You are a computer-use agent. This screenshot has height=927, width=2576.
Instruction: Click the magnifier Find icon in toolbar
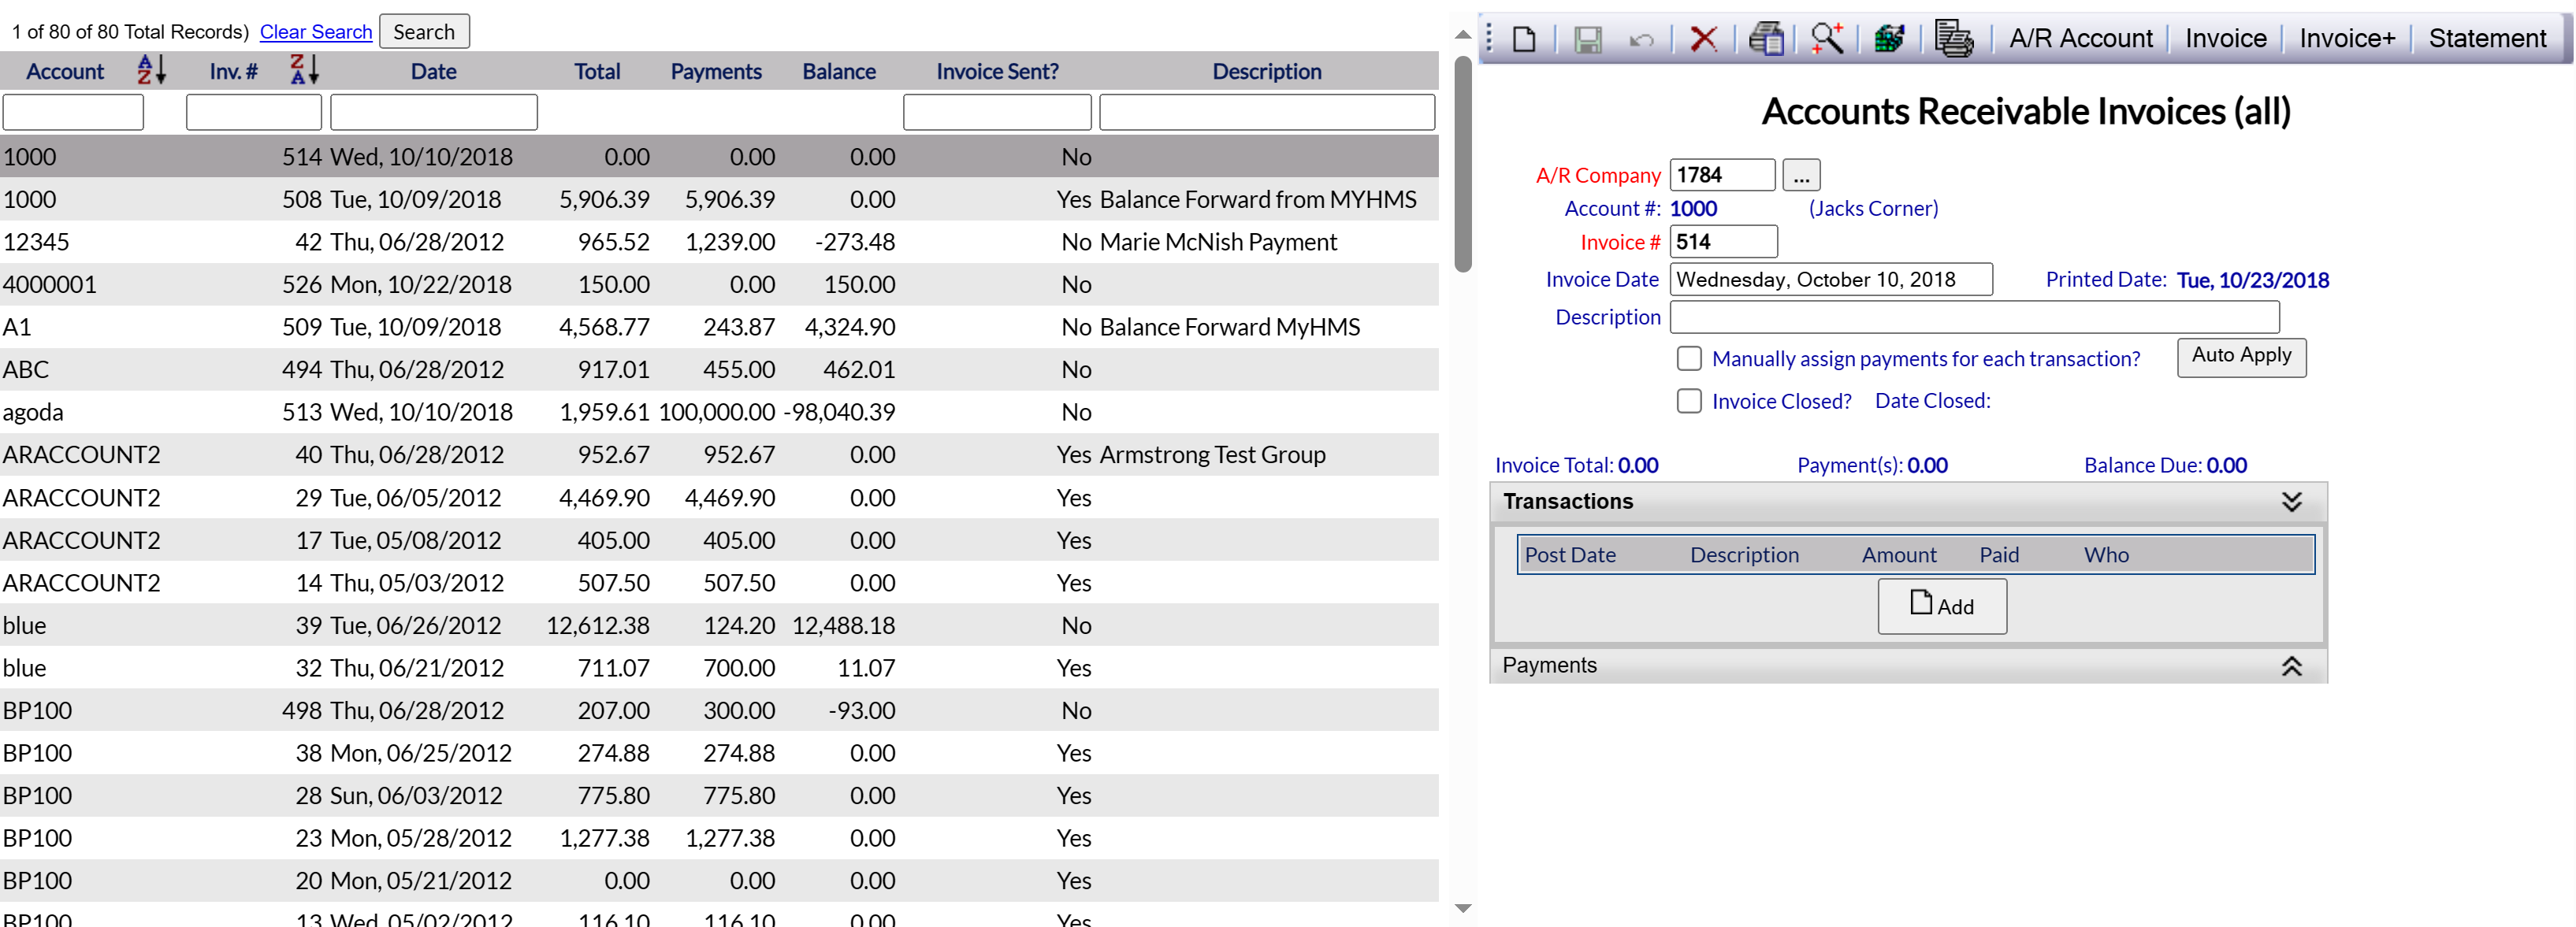click(x=1827, y=39)
